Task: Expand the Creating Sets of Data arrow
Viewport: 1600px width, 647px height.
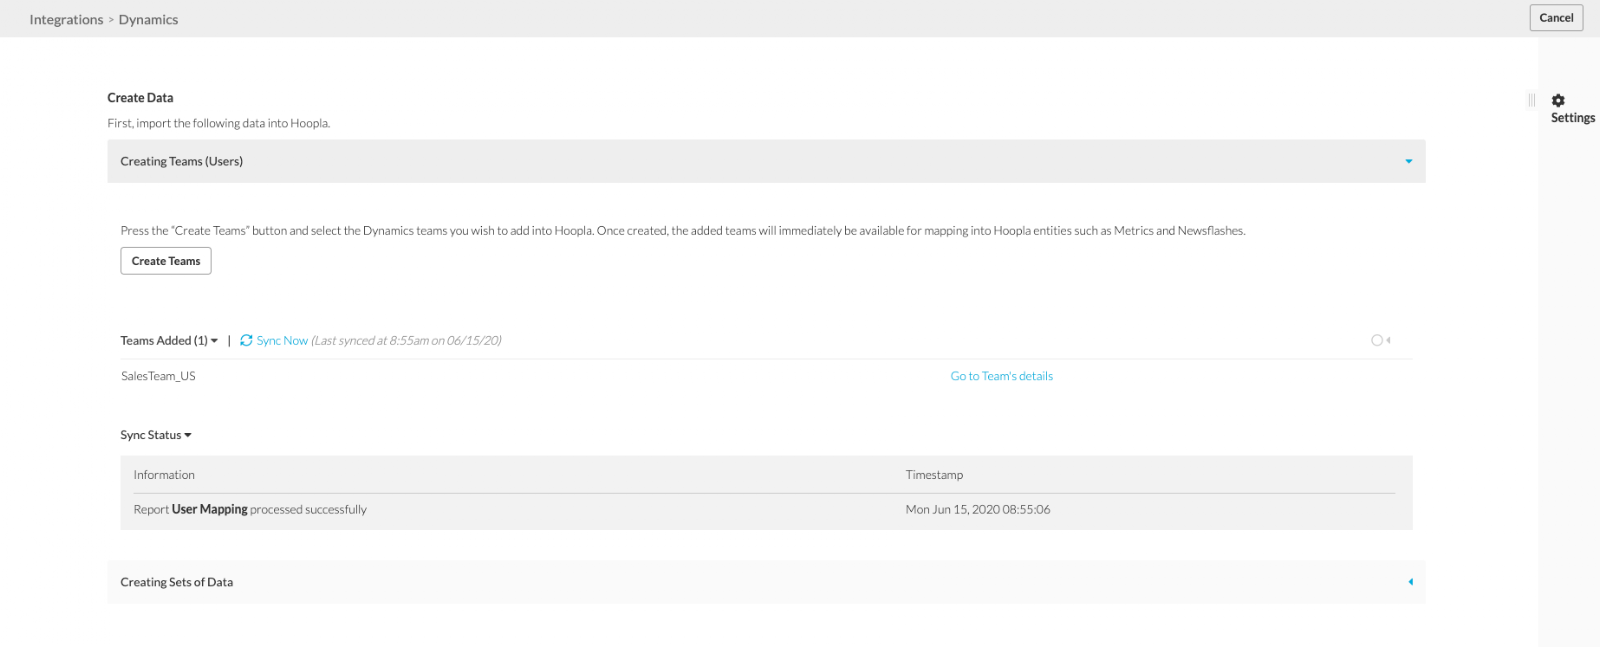Action: click(x=1410, y=582)
